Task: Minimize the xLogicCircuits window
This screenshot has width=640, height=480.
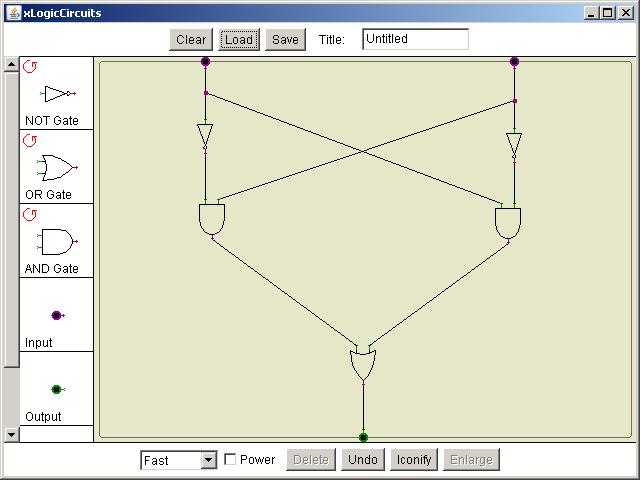Action: [x=591, y=13]
